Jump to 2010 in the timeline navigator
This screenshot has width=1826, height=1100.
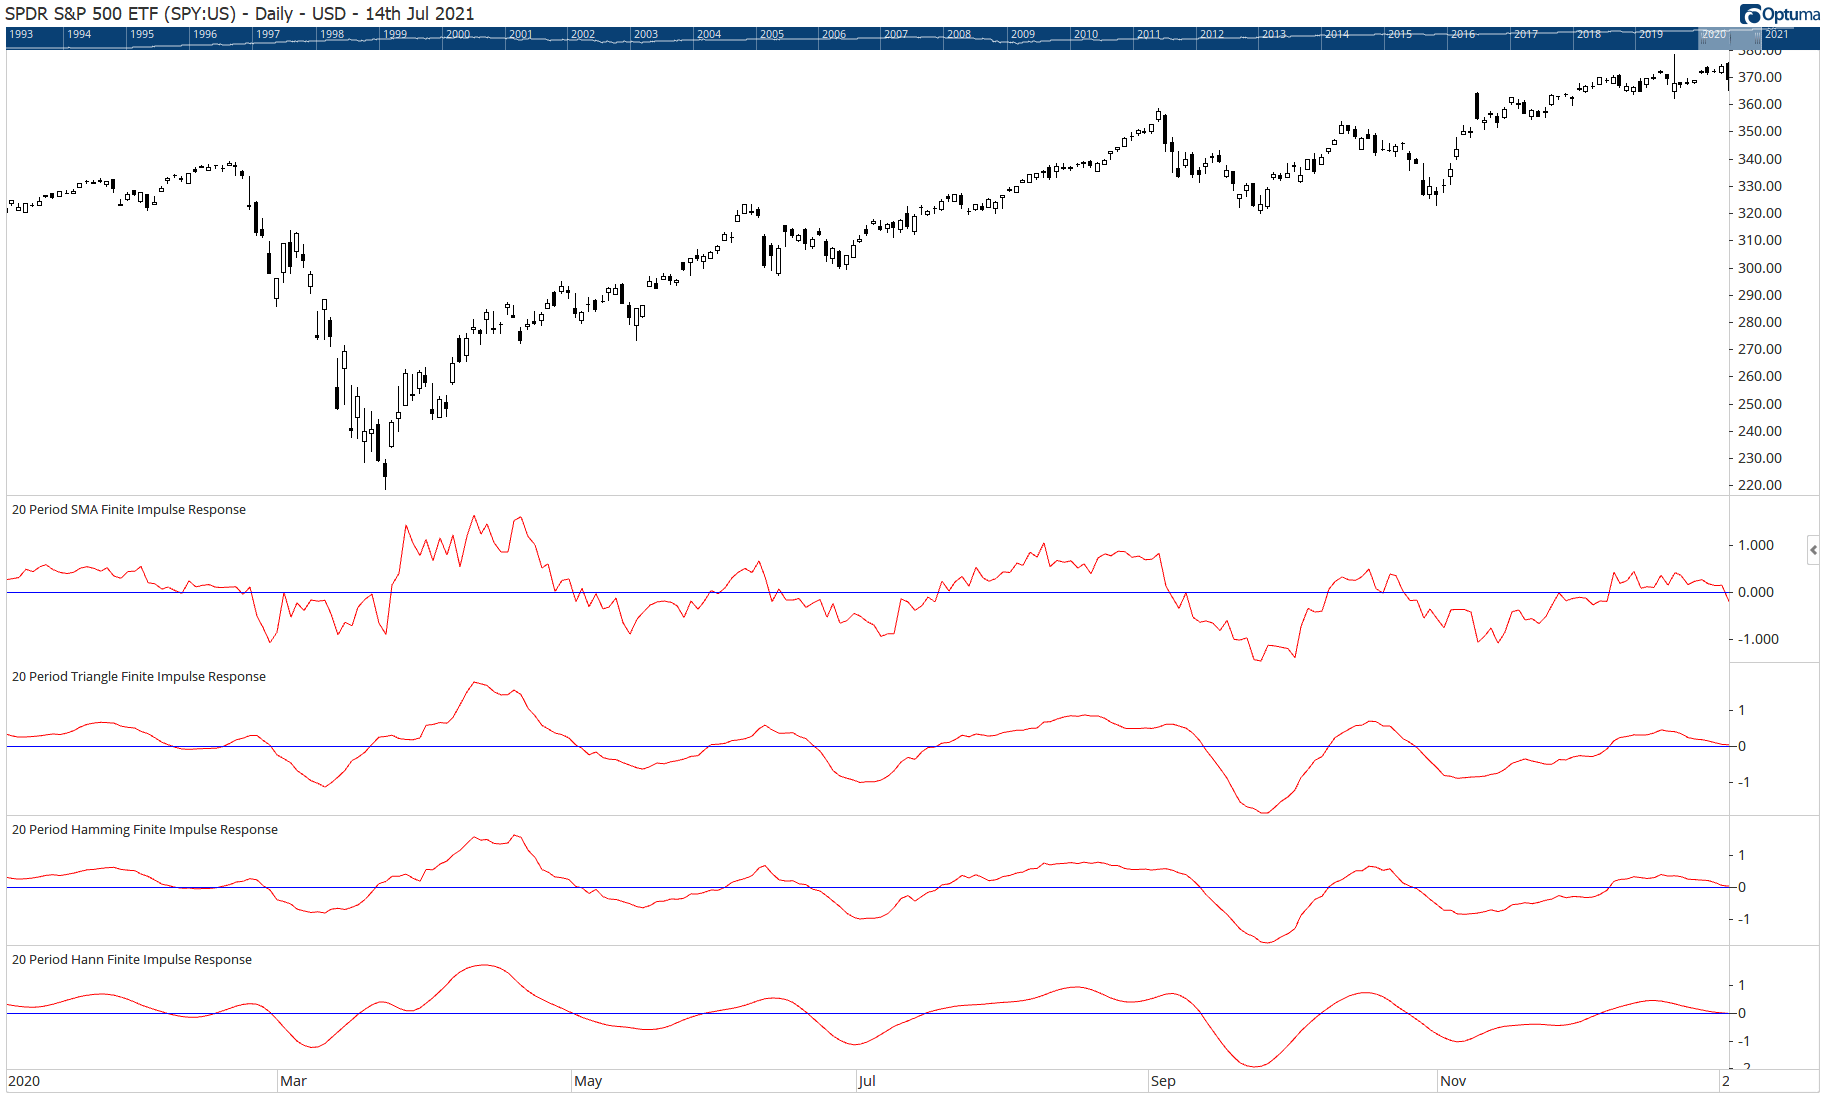coord(1086,34)
